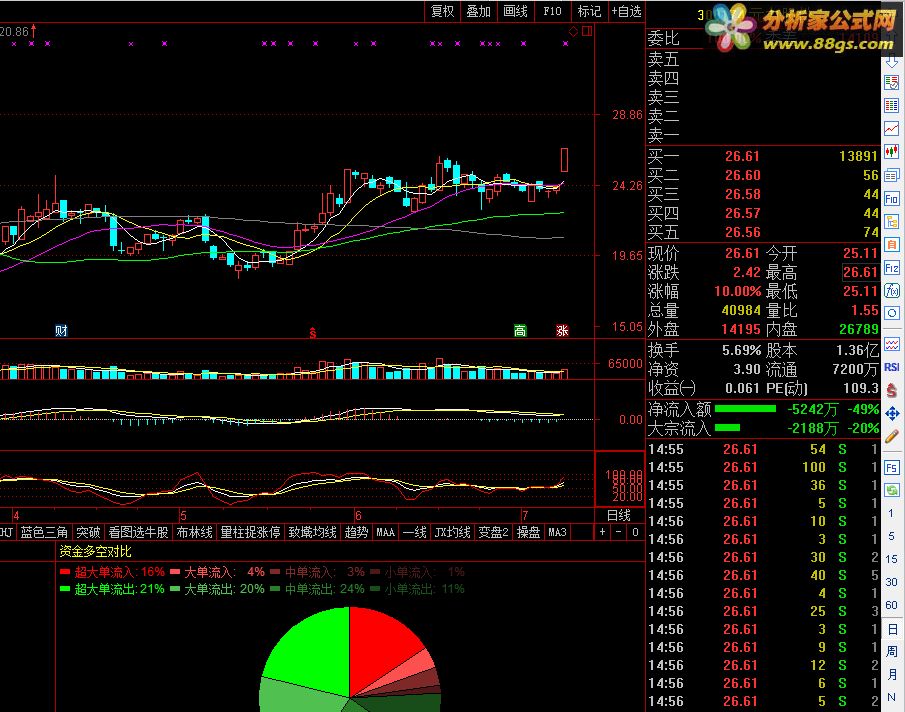Select the pencil drawing tool icon

[892, 436]
